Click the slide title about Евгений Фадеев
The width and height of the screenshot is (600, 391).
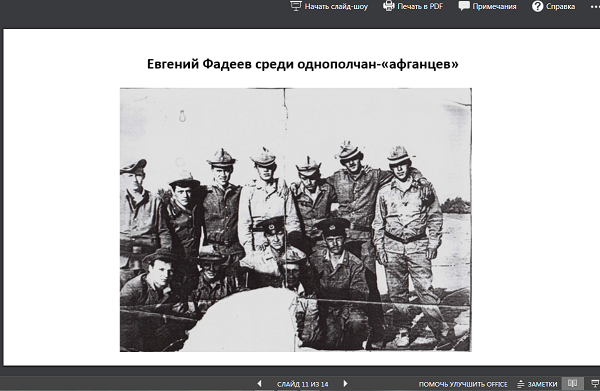pyautogui.click(x=302, y=64)
